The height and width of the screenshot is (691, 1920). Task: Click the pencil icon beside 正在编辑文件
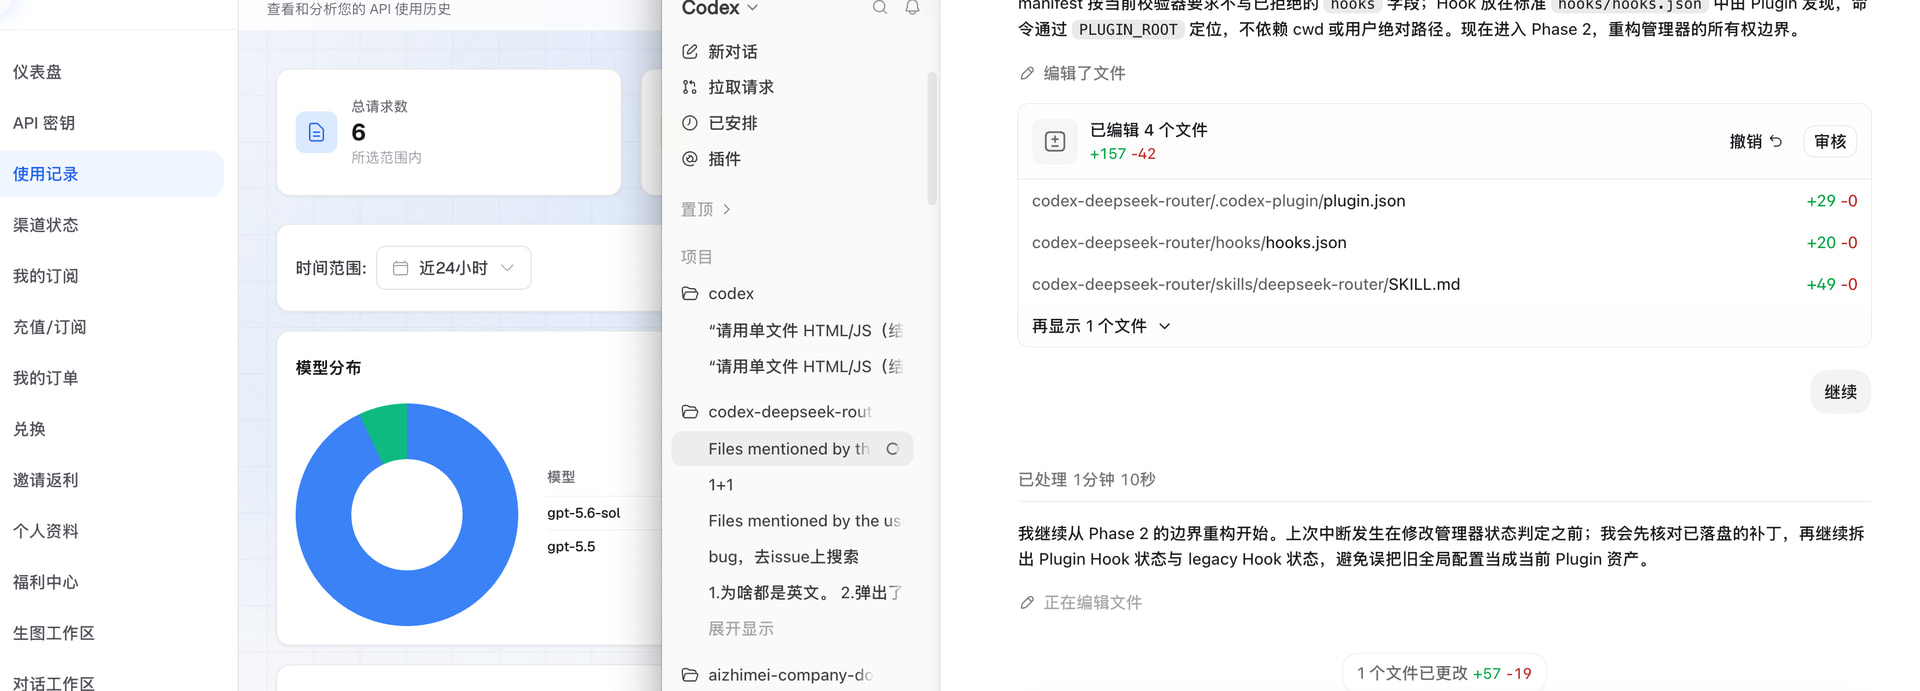tap(1027, 602)
